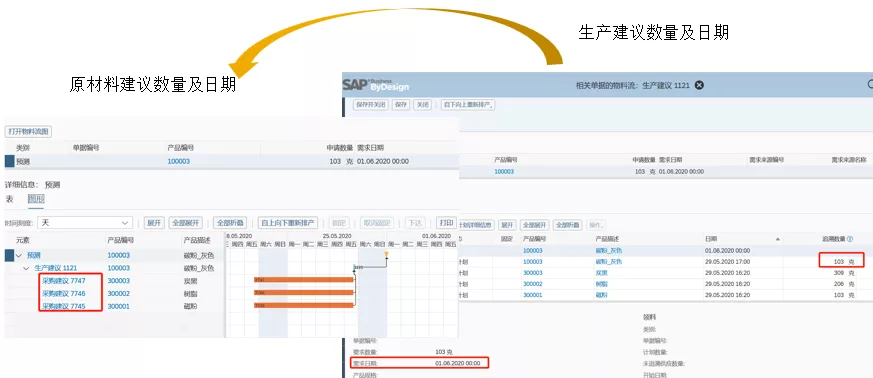Click 全部展开 in the material flow window toolbar

(534, 225)
